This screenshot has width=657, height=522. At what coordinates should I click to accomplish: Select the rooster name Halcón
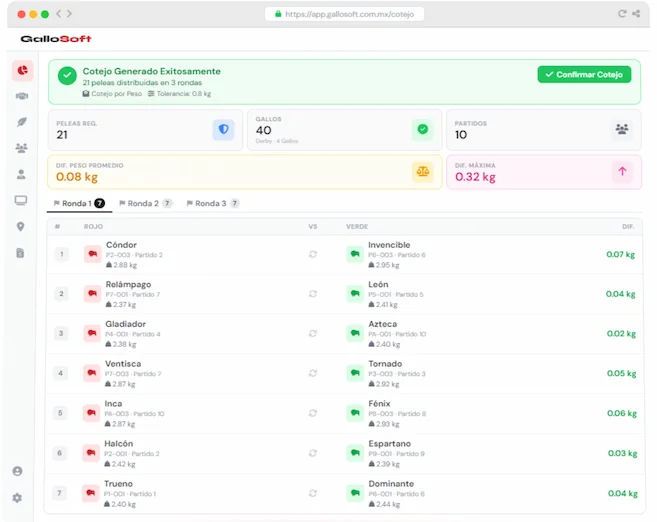119,443
